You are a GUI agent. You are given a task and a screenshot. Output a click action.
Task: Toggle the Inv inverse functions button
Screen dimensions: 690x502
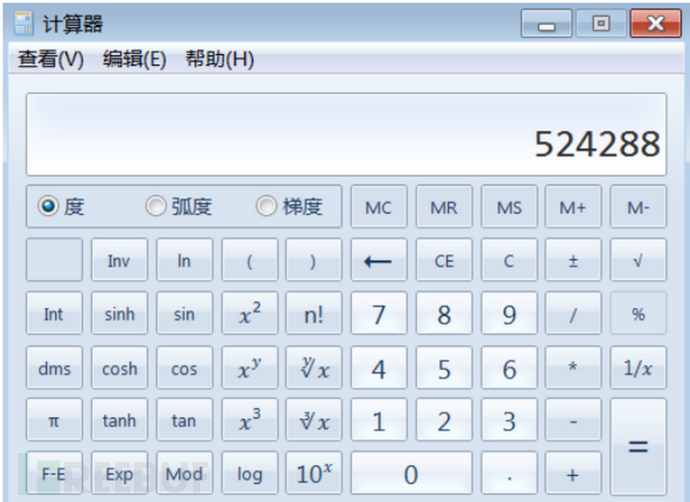119,261
